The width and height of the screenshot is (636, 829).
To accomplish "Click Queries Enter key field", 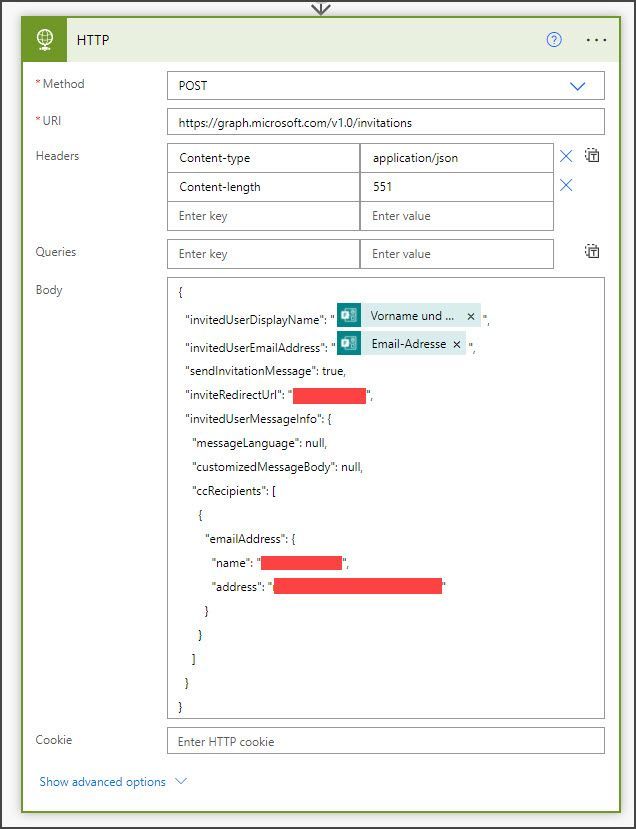I will [263, 254].
